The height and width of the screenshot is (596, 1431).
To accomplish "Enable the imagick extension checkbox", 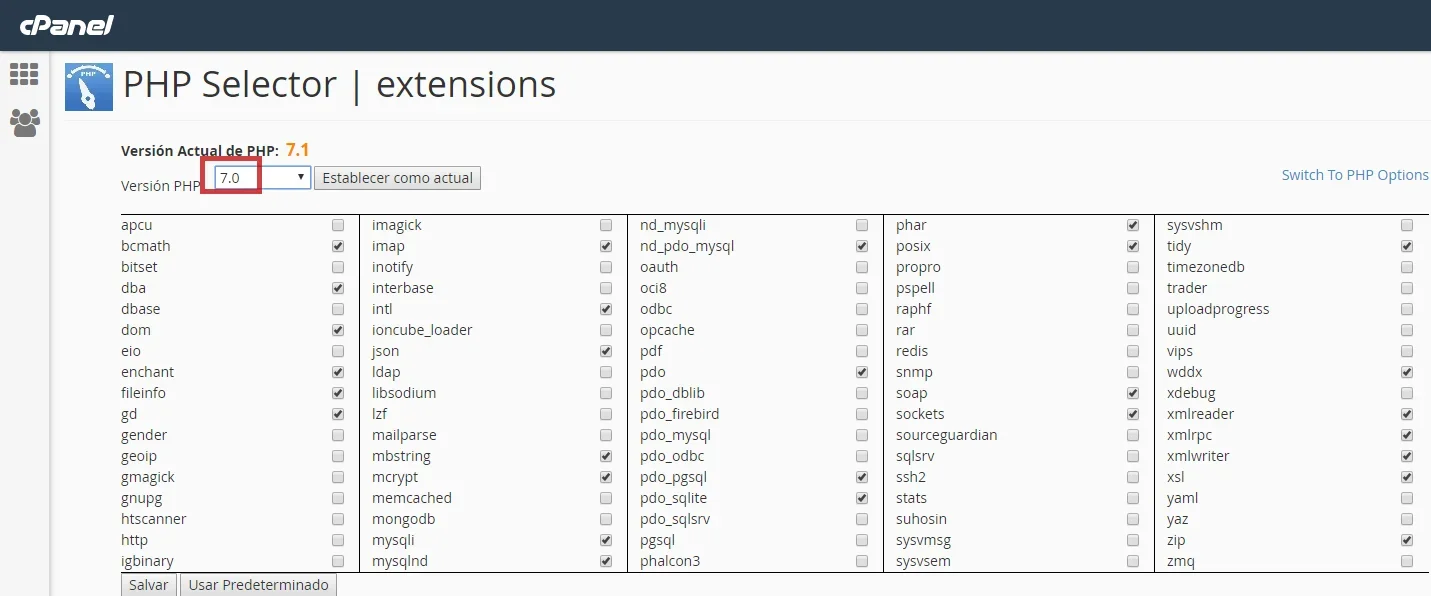I will pyautogui.click(x=606, y=225).
